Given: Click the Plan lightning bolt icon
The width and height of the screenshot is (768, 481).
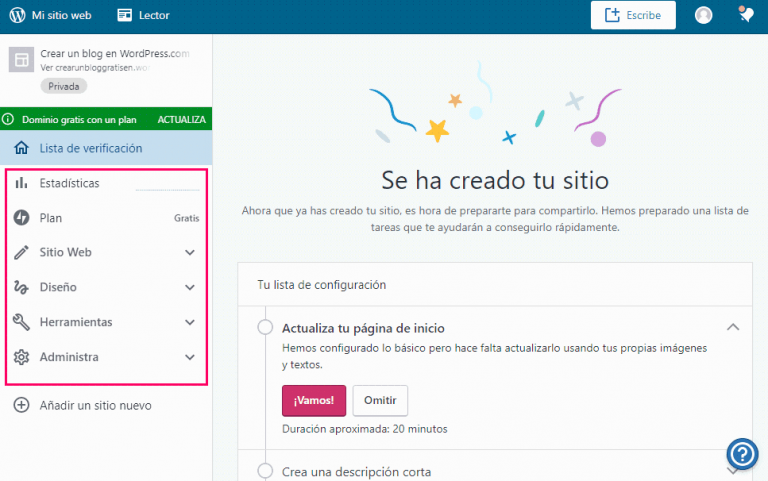Looking at the screenshot, I should tap(21, 217).
